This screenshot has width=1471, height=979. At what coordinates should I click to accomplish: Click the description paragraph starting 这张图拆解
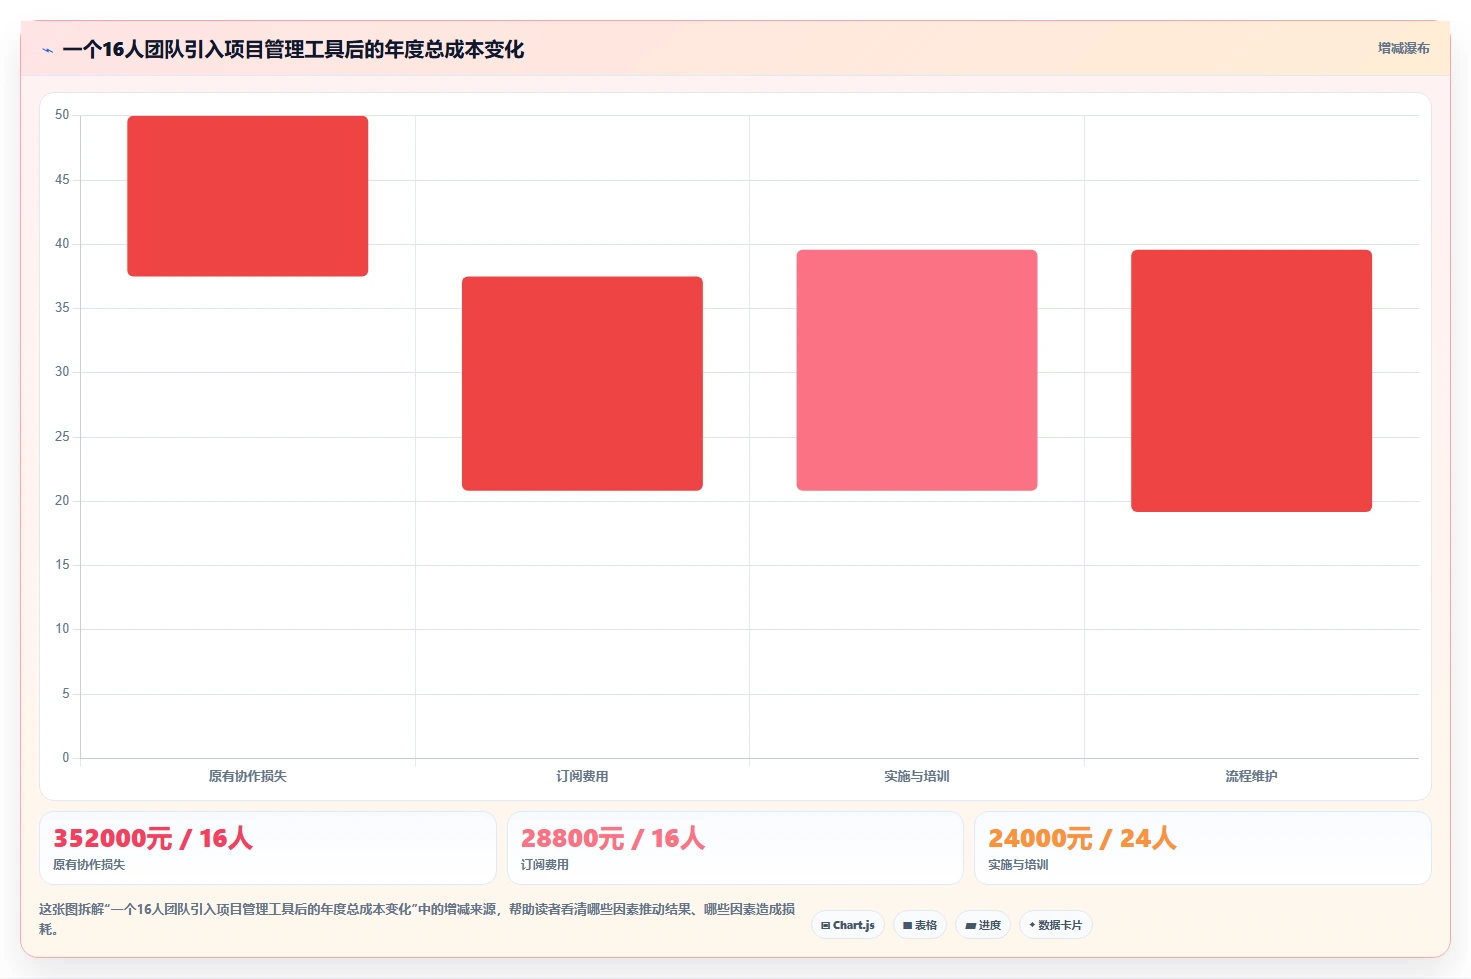tap(417, 919)
